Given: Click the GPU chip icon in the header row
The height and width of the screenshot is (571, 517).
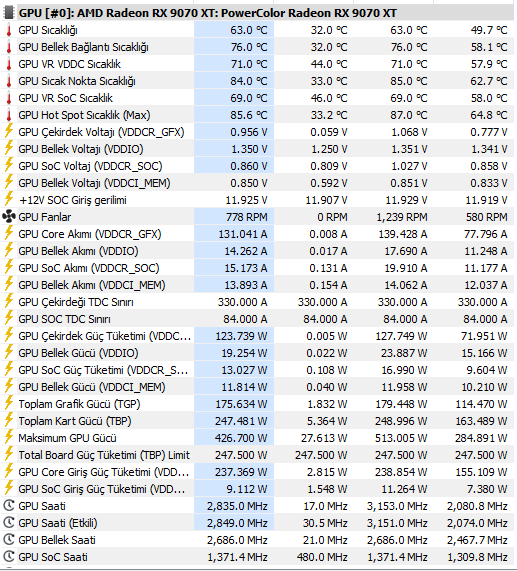Looking at the screenshot, I should [9, 13].
